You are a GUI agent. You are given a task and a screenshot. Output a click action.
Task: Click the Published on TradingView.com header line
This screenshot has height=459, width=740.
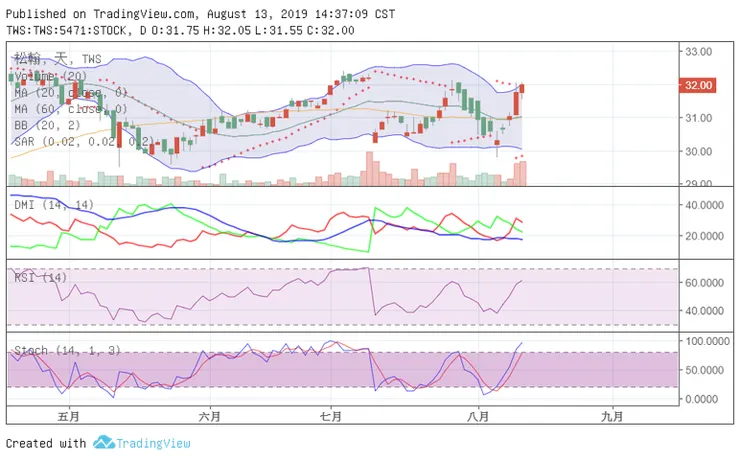200,14
